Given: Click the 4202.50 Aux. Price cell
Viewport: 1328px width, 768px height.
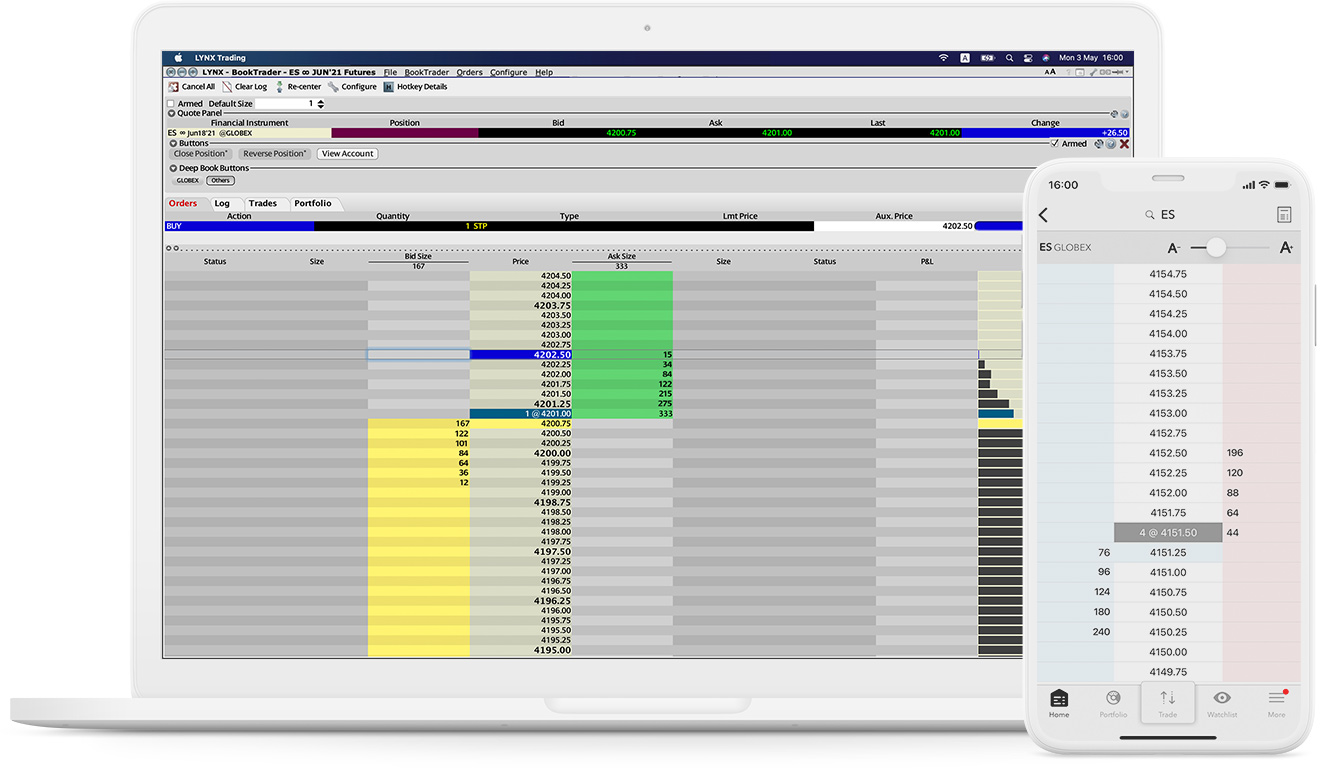Looking at the screenshot, I should (894, 226).
